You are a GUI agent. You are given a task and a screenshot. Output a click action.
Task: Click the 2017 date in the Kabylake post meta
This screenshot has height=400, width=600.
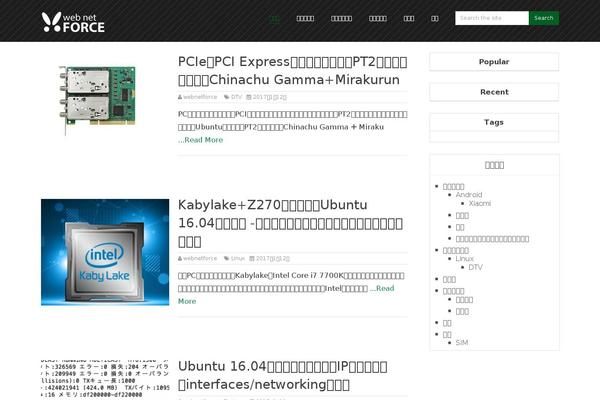coord(273,259)
